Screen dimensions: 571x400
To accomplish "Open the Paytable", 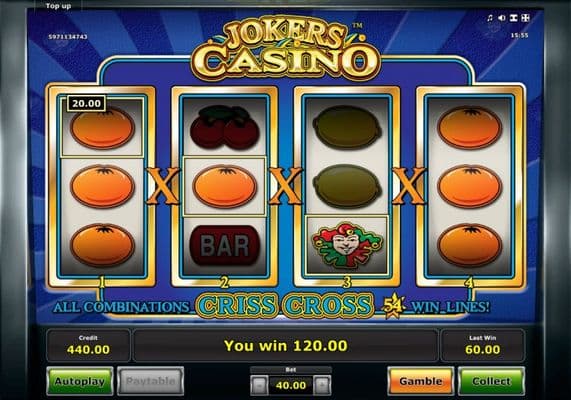I will pos(150,381).
